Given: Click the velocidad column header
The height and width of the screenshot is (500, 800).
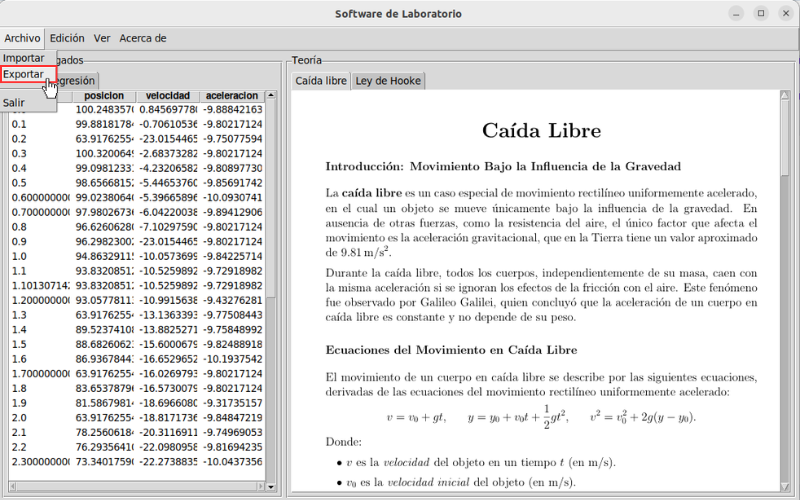Looking at the screenshot, I should pyautogui.click(x=168, y=96).
